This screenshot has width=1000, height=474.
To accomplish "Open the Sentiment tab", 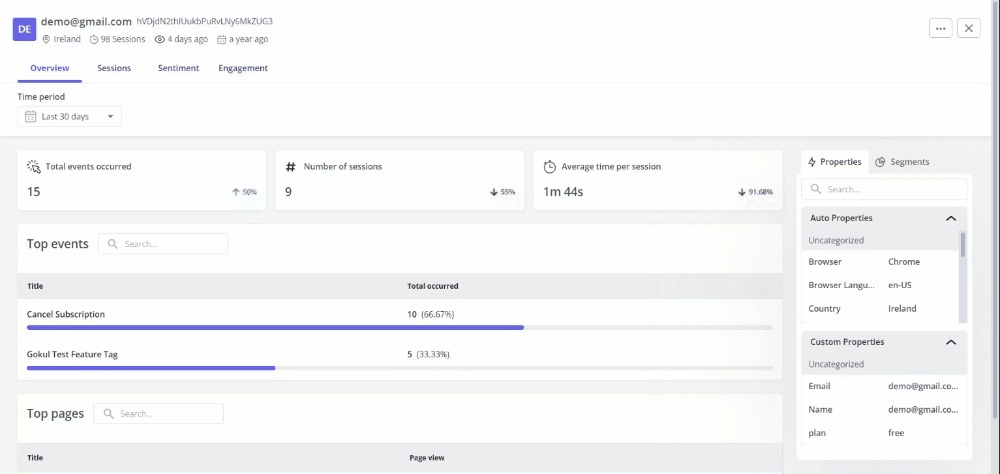I will coord(178,68).
